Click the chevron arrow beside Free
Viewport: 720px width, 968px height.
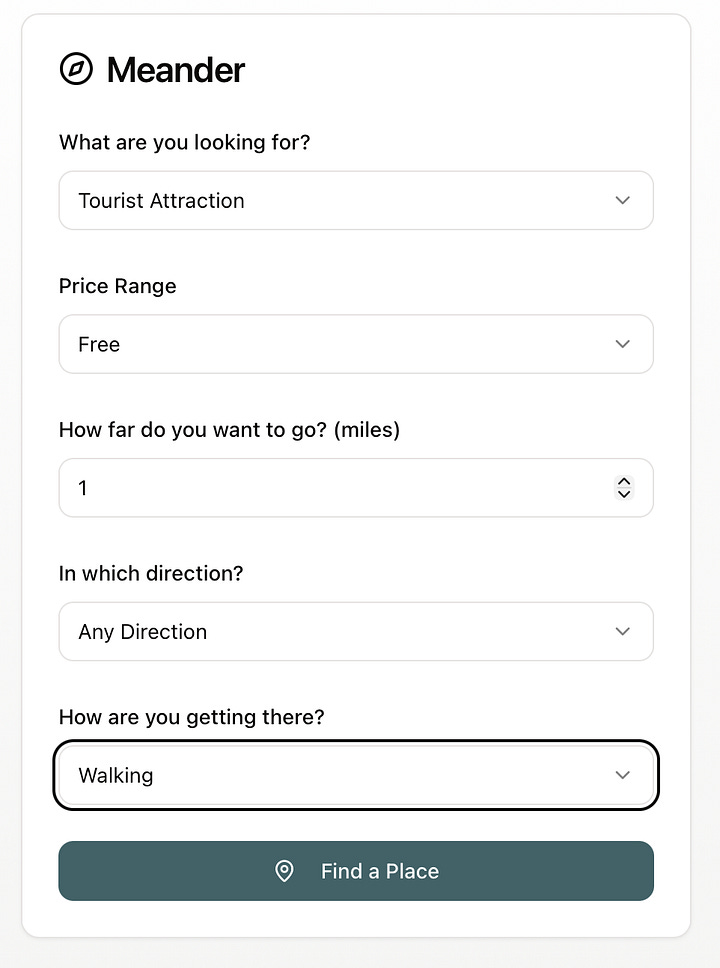click(622, 344)
